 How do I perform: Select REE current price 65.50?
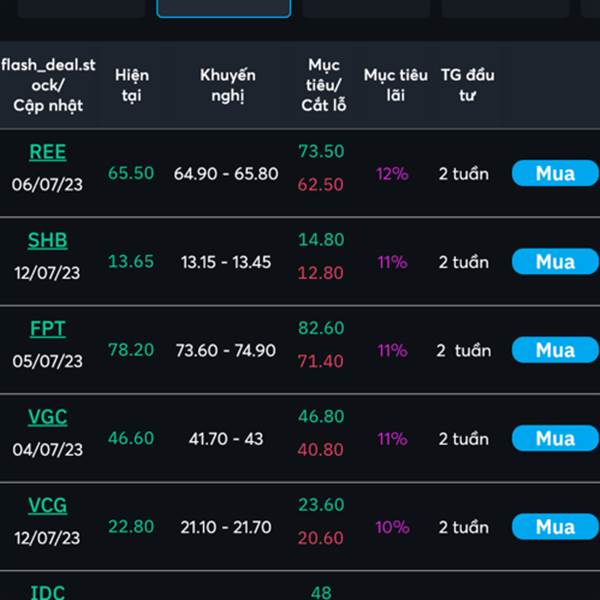tap(131, 173)
